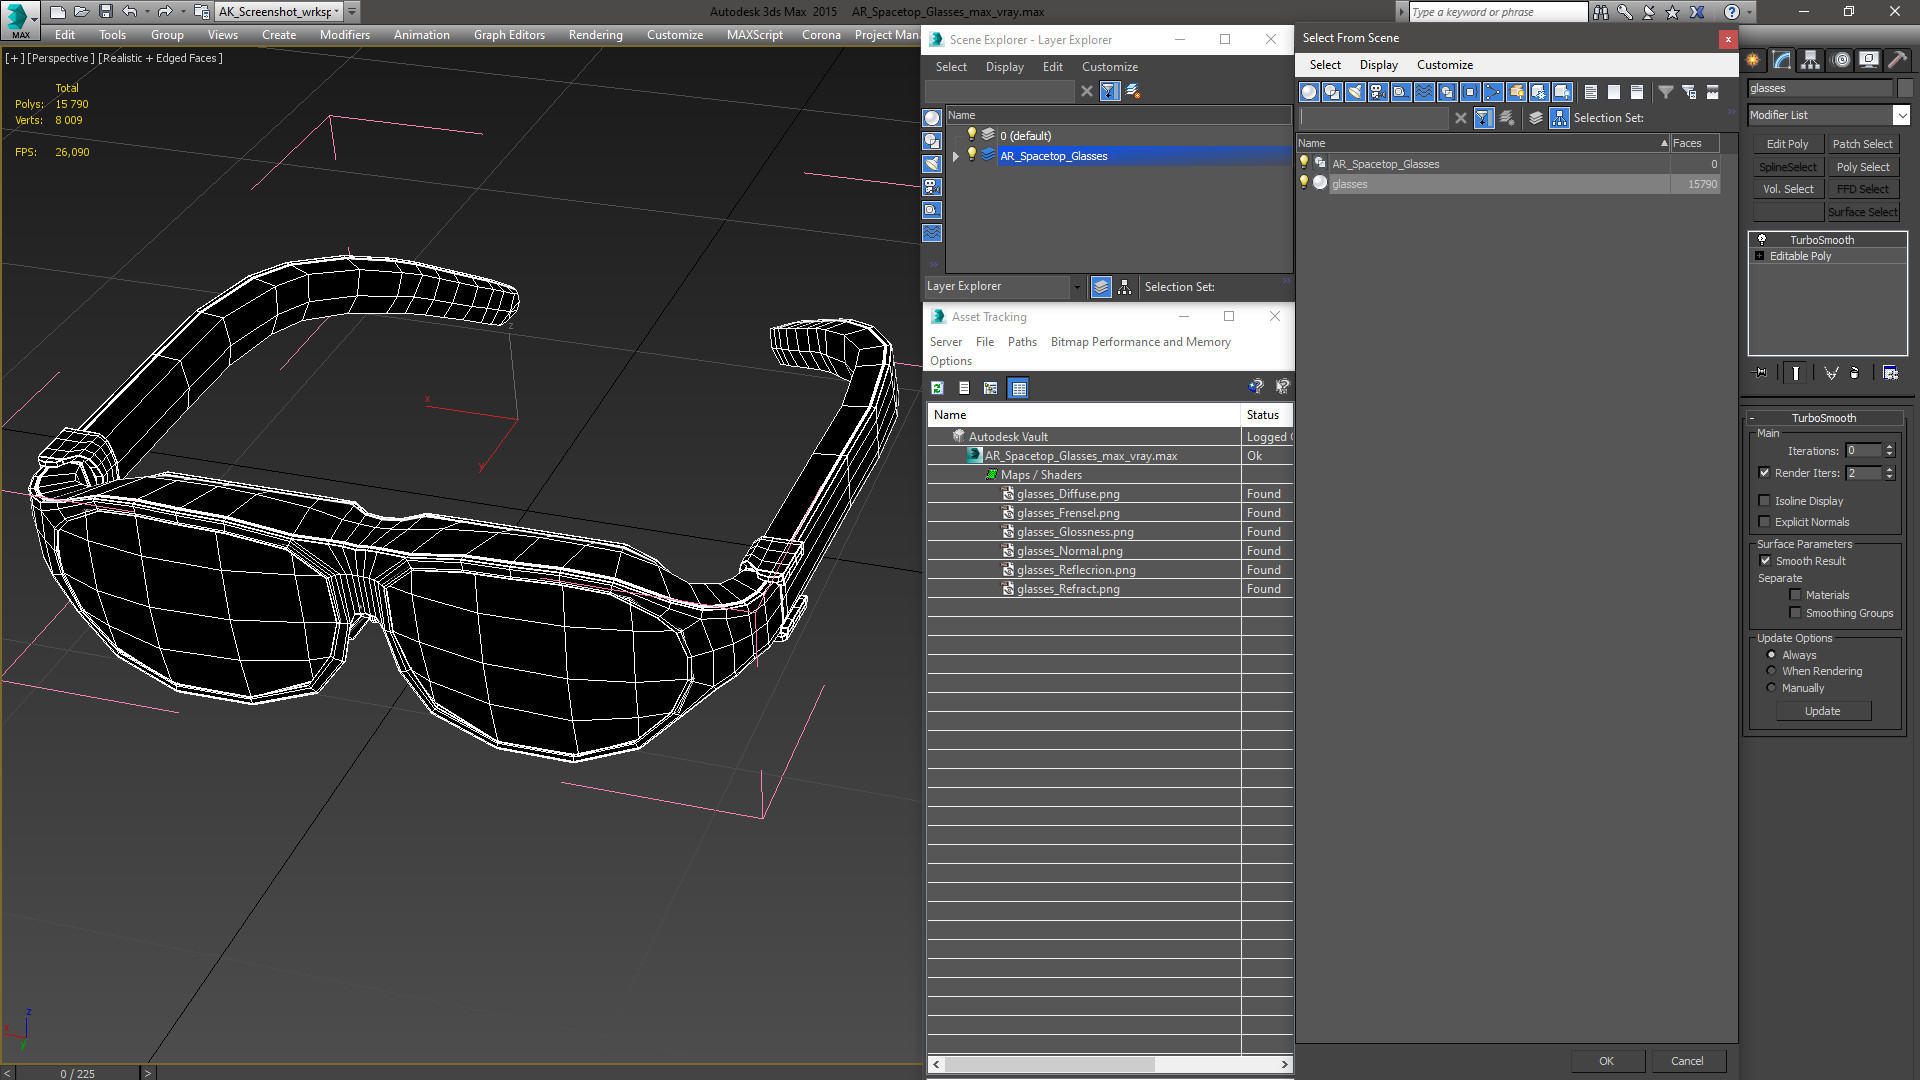Image resolution: width=1920 pixels, height=1080 pixels.
Task: Open the MAXScript menu
Action: pyautogui.click(x=754, y=35)
